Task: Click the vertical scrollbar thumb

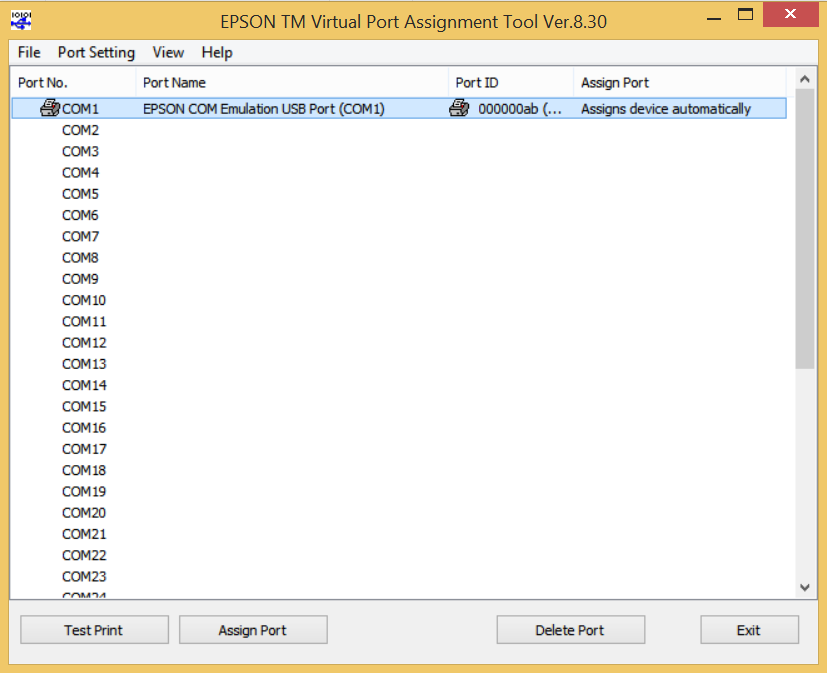Action: pos(805,229)
